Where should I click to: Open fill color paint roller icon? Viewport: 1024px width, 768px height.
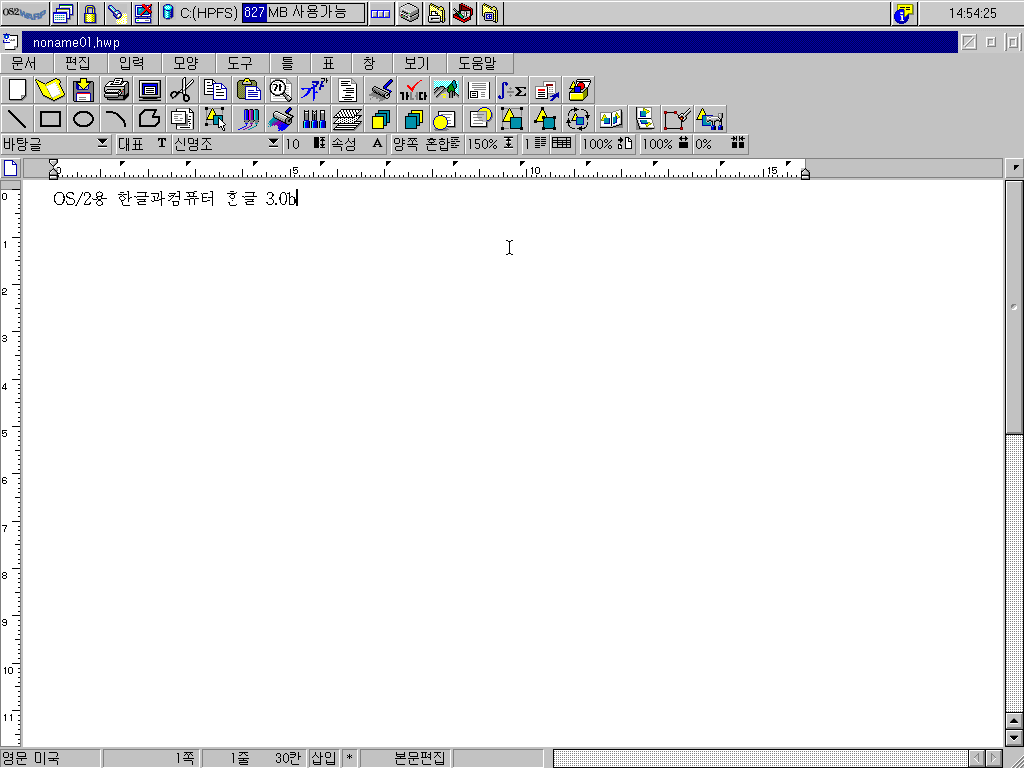281,119
